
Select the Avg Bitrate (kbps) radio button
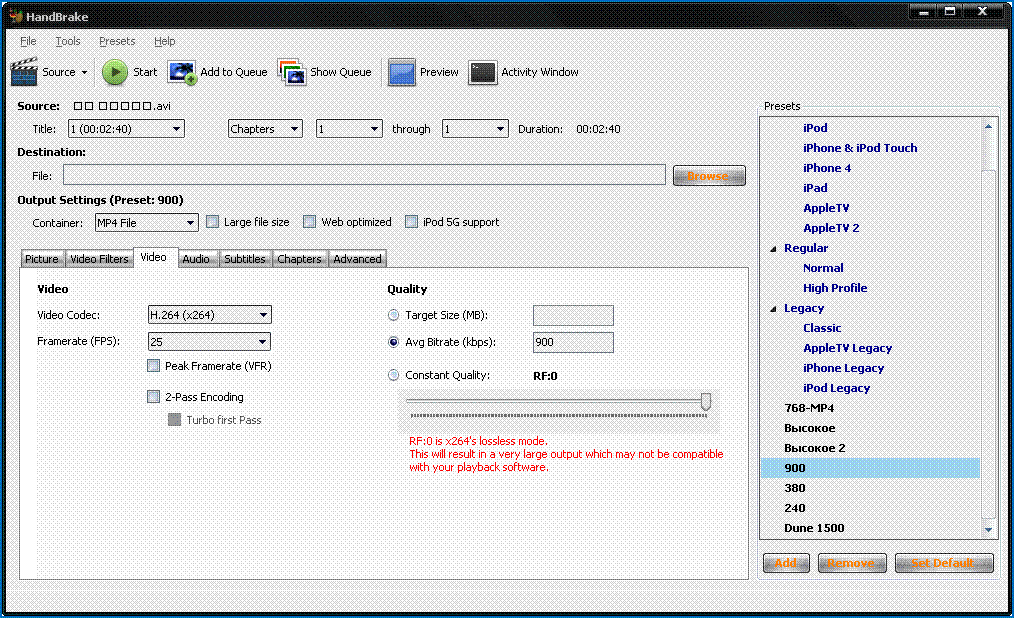pyautogui.click(x=393, y=342)
